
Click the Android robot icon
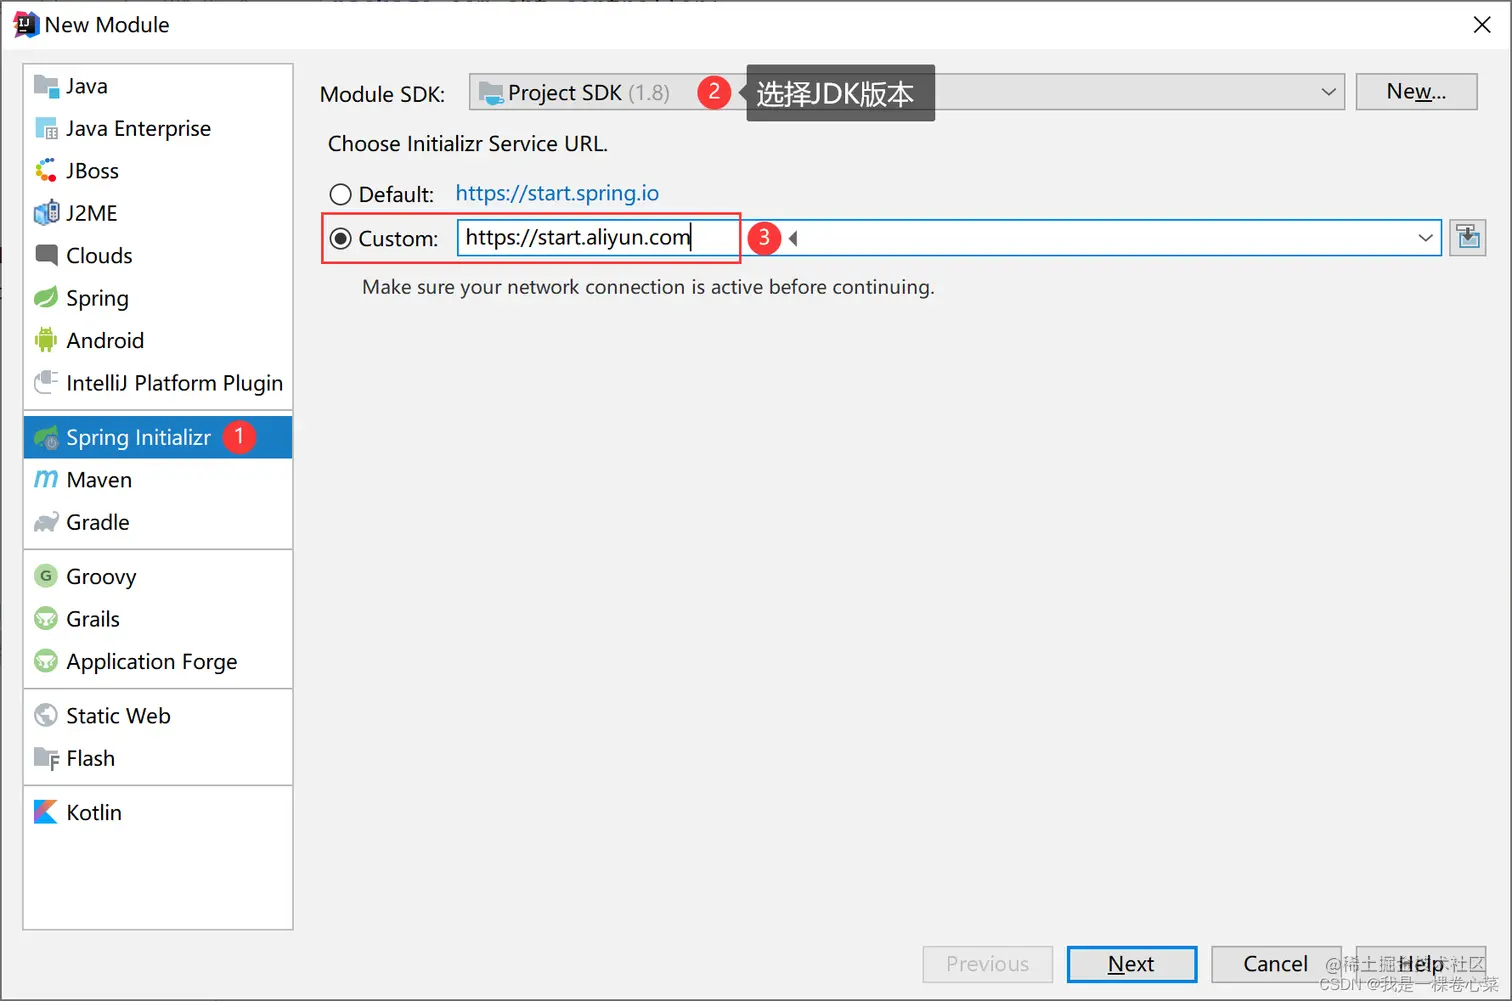(x=46, y=340)
